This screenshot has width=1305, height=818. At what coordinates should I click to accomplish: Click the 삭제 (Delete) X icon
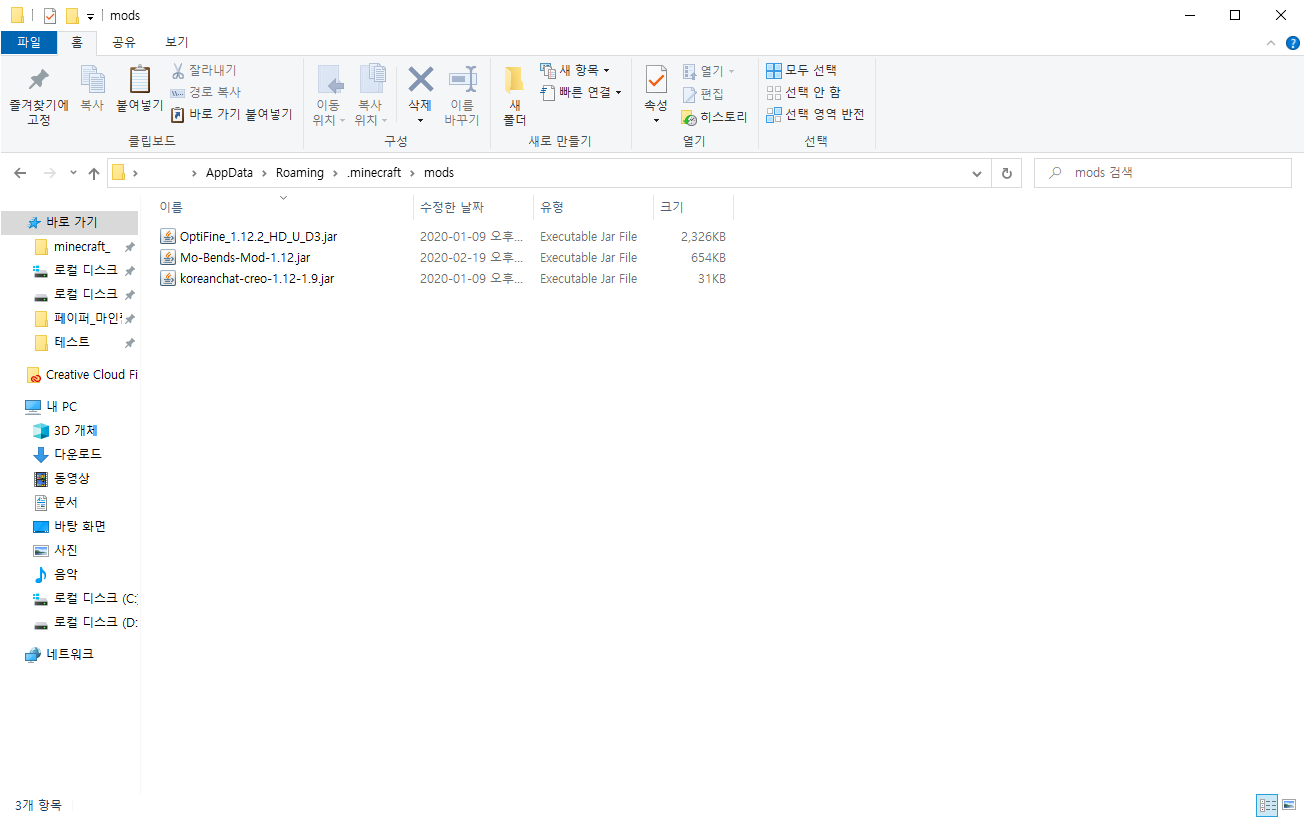point(420,80)
